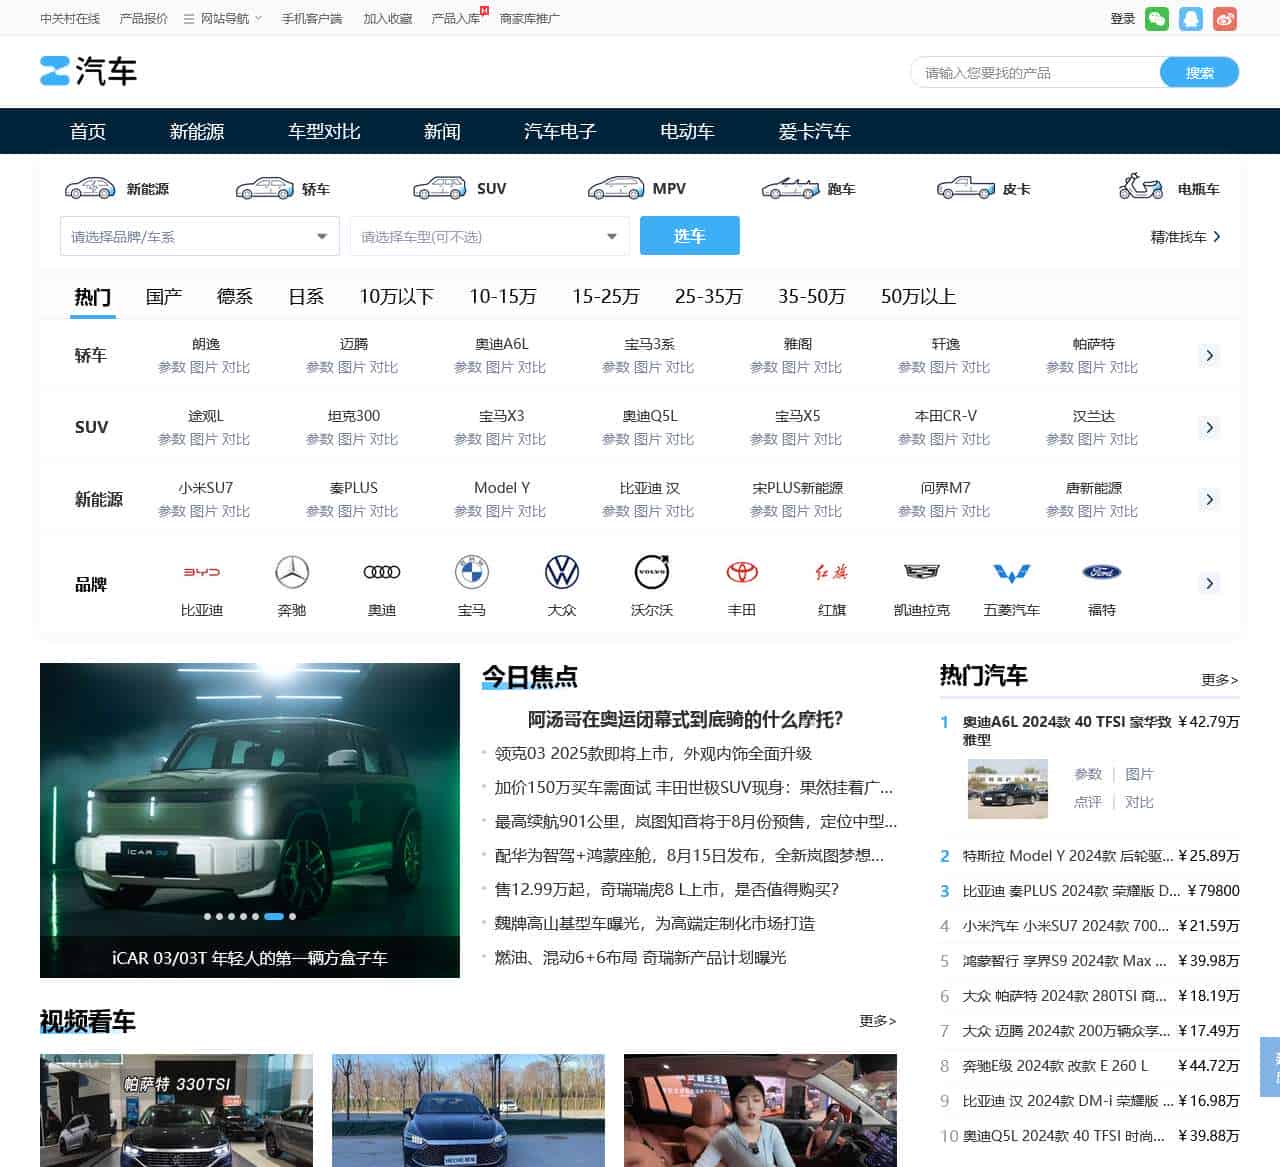Click the 选车 button

click(x=690, y=236)
